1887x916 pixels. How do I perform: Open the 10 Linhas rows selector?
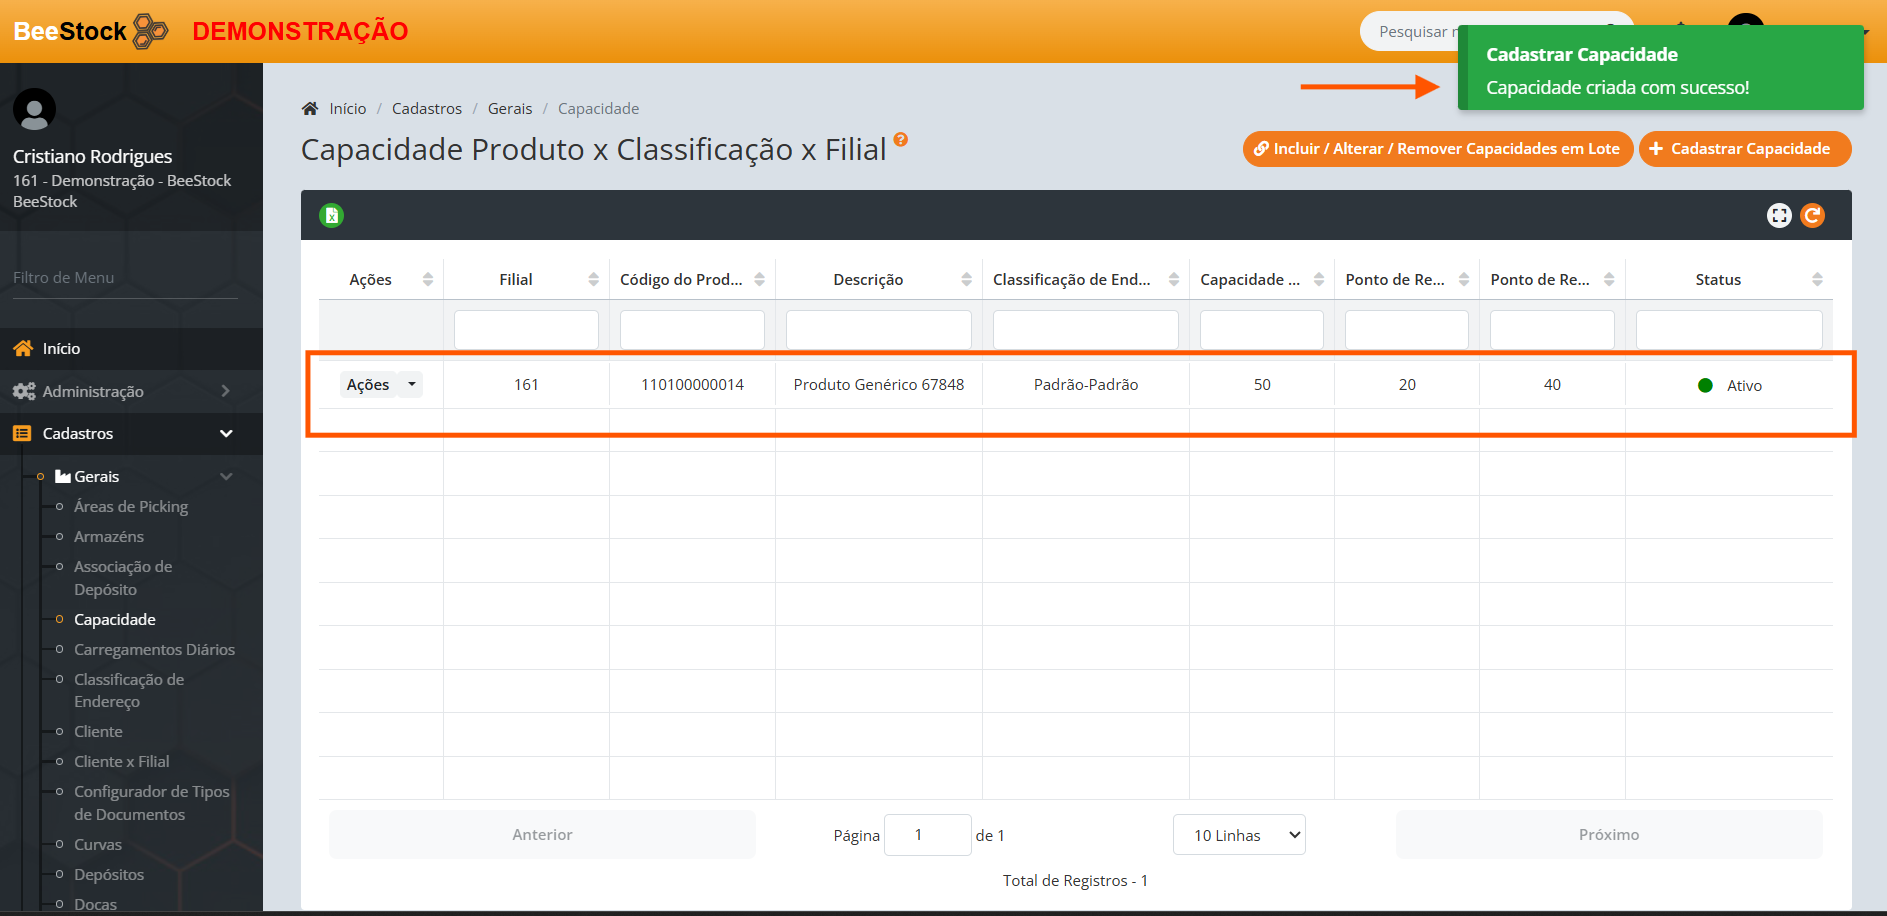[1239, 835]
